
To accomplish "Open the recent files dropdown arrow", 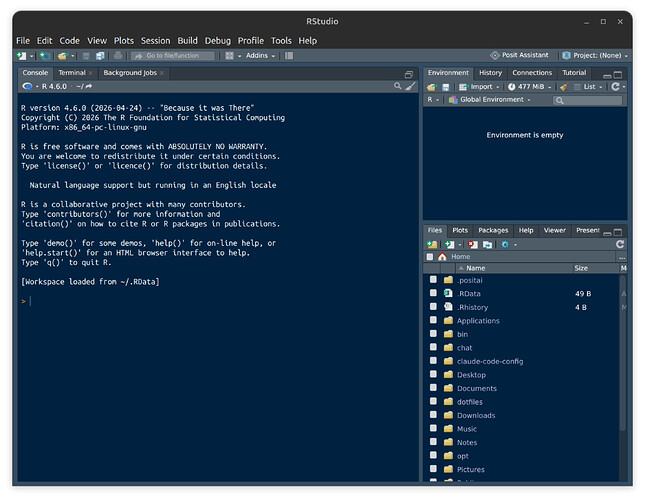I will 72,56.
